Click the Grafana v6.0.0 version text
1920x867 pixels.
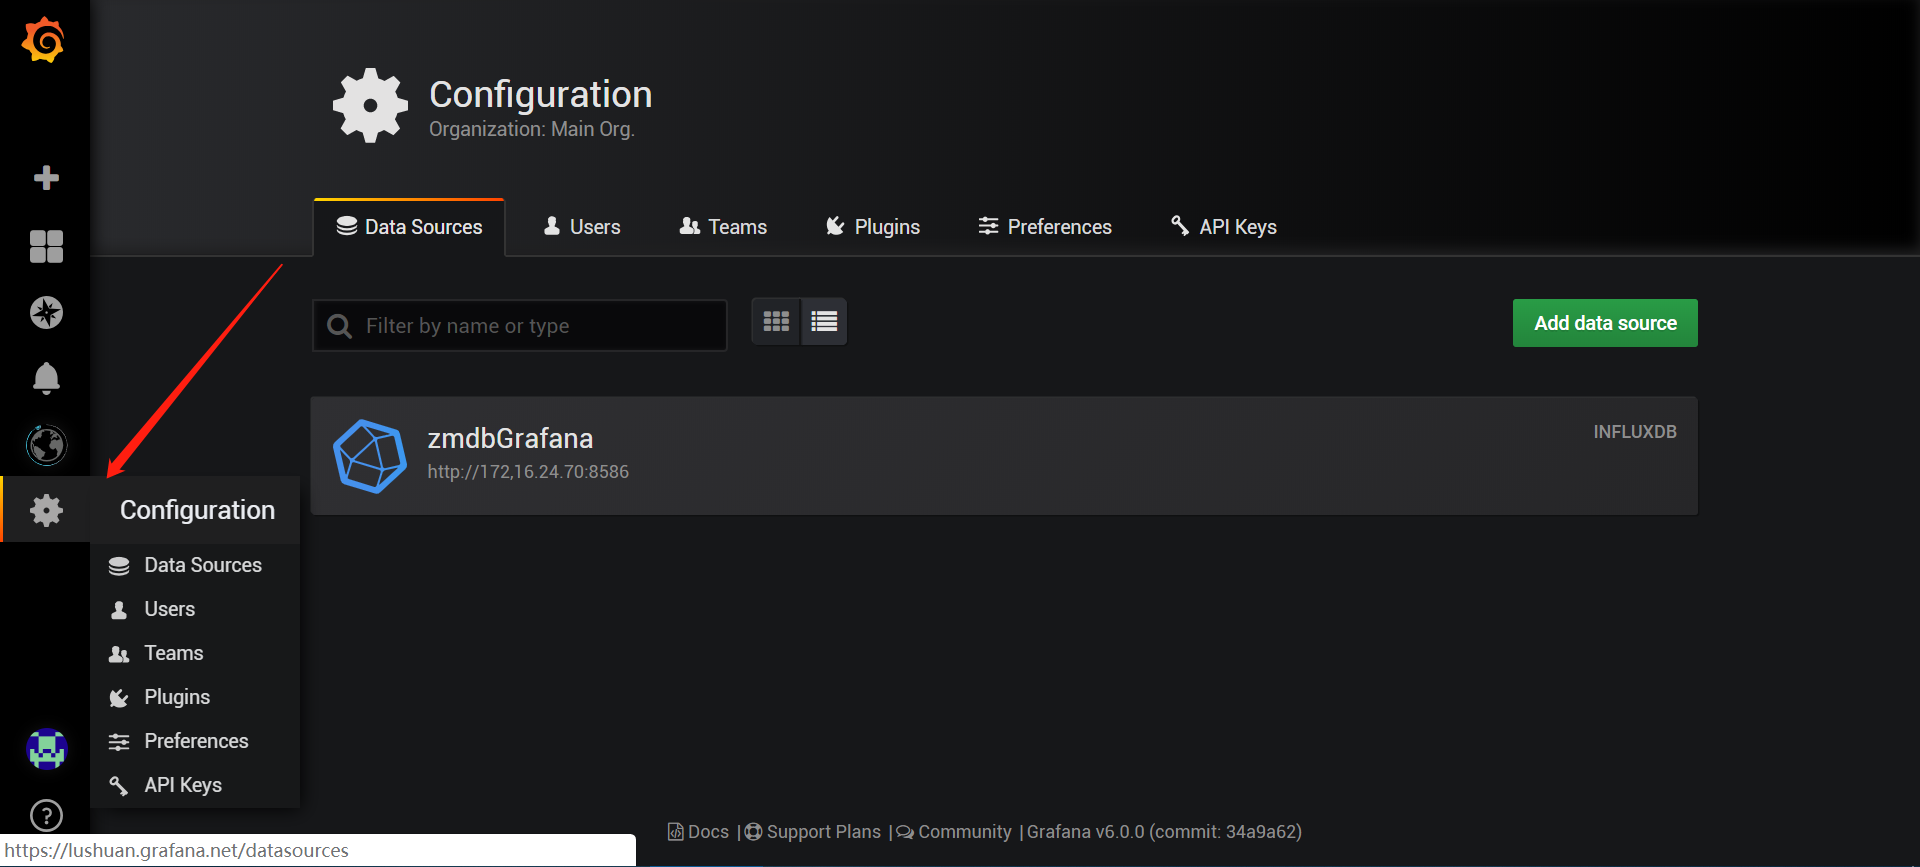pyautogui.click(x=1164, y=832)
